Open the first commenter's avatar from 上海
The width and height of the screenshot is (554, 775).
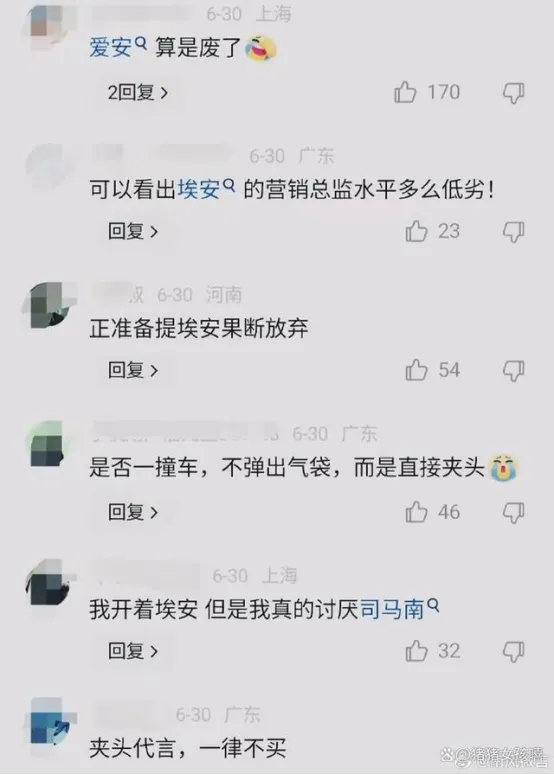(x=48, y=22)
